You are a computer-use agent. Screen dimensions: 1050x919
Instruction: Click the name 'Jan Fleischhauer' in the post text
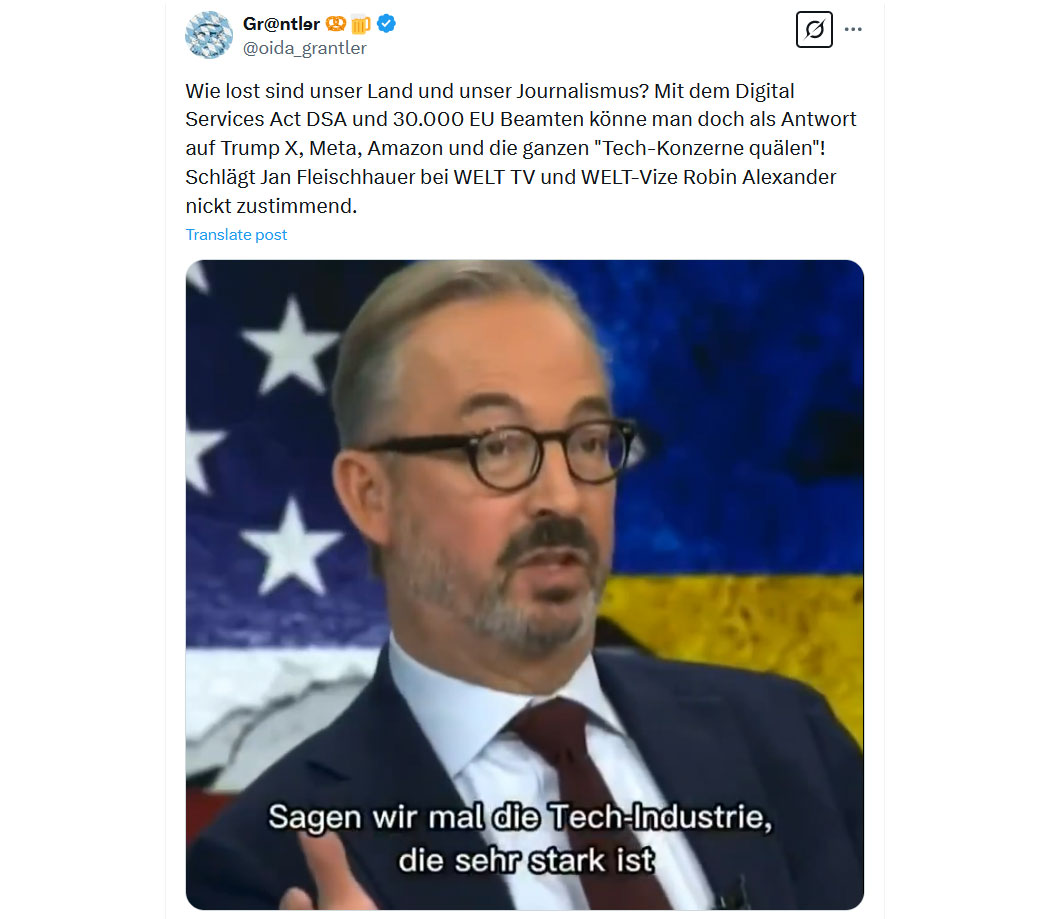click(x=338, y=177)
